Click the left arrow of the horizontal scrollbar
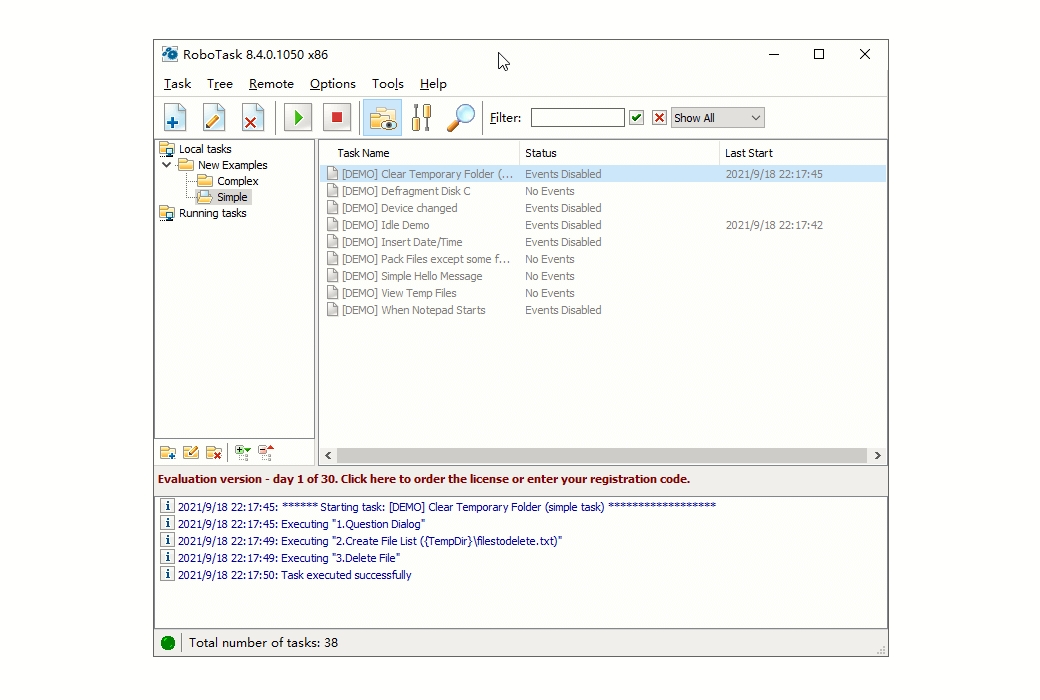This screenshot has height=700, width=1040. click(x=328, y=455)
